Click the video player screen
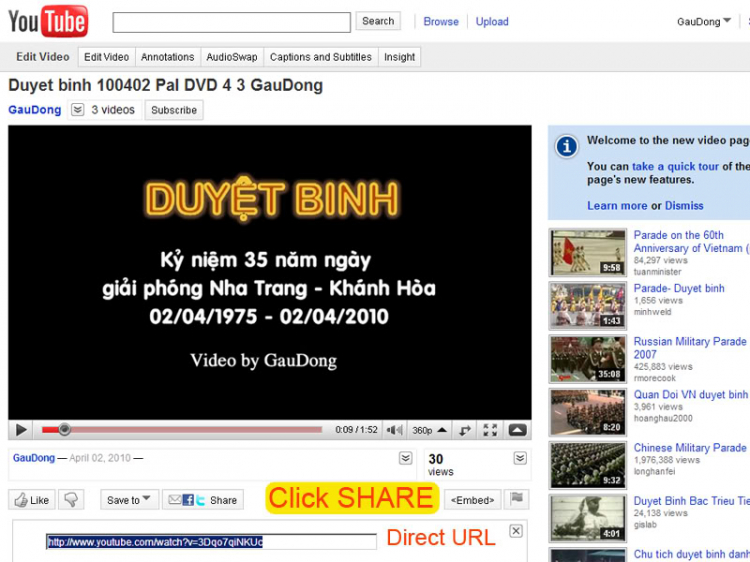Viewport: 750px width, 562px height. pos(270,273)
